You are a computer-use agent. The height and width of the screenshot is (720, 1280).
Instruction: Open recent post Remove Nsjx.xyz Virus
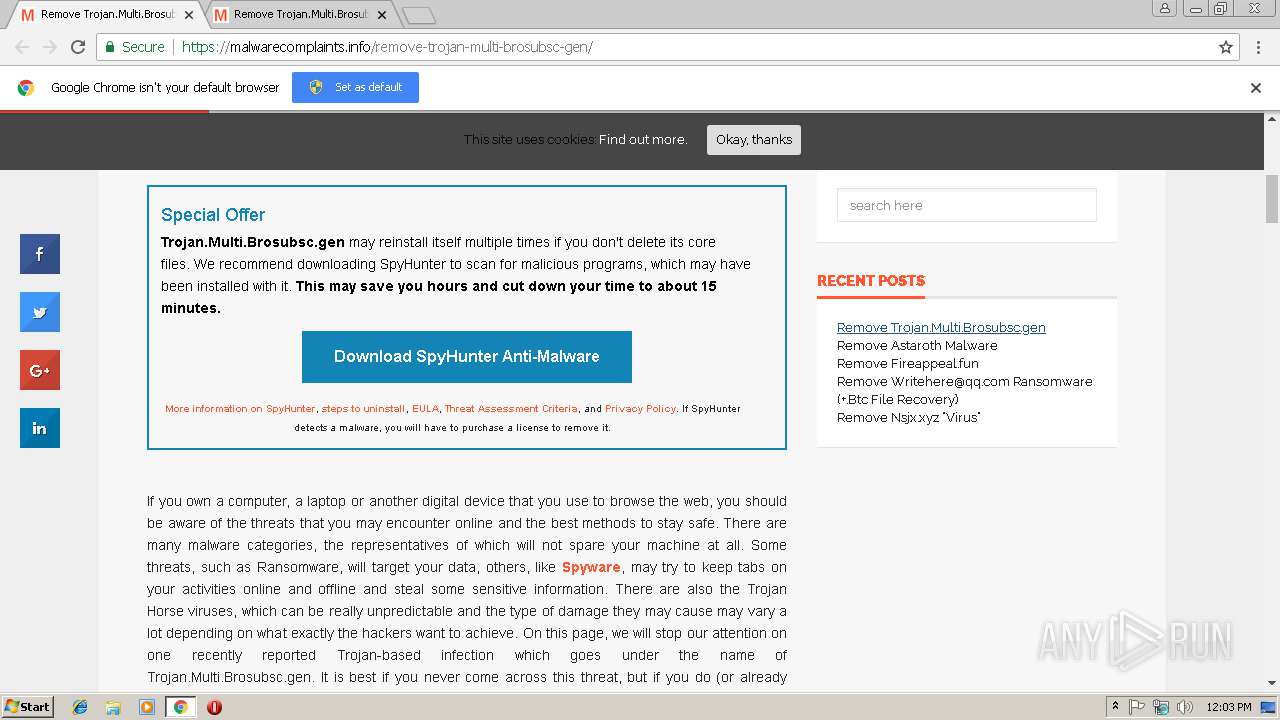[x=908, y=417]
